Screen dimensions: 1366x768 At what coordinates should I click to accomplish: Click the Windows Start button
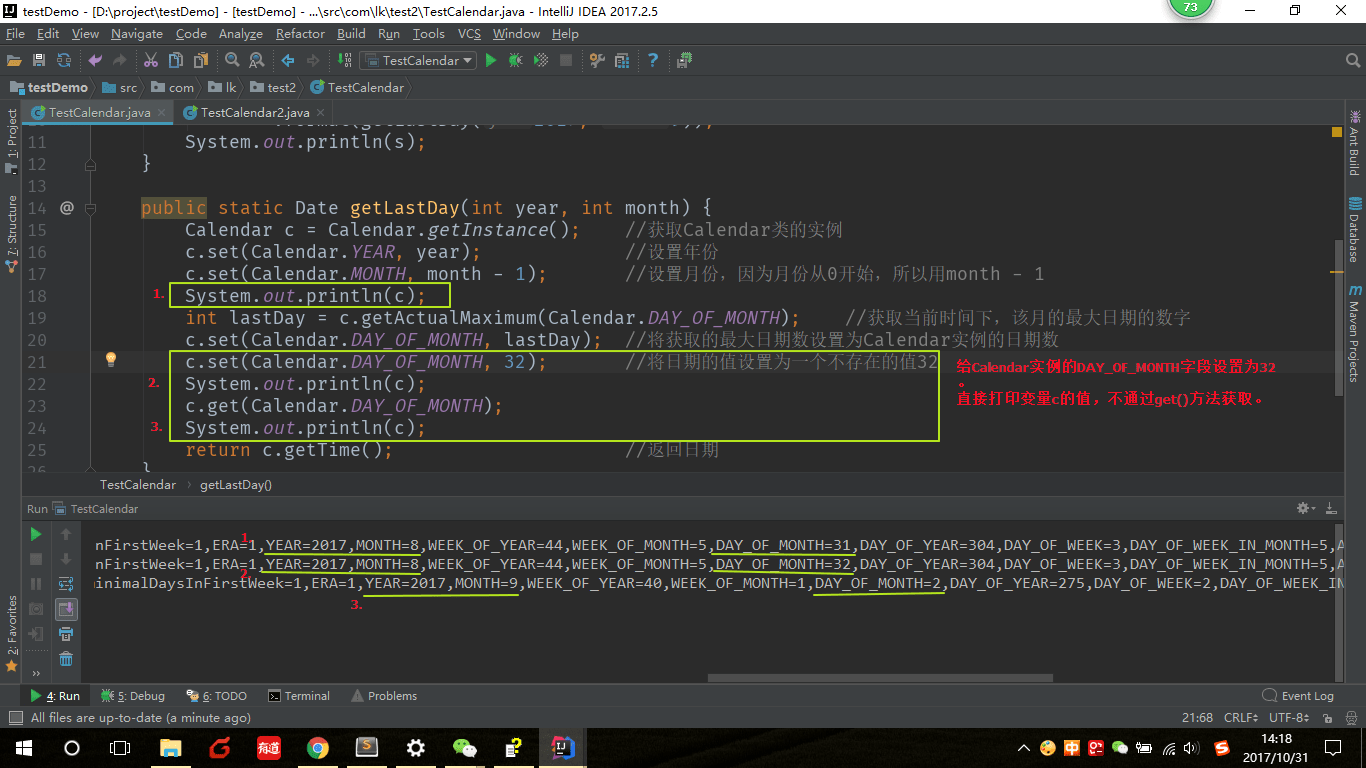click(22, 748)
